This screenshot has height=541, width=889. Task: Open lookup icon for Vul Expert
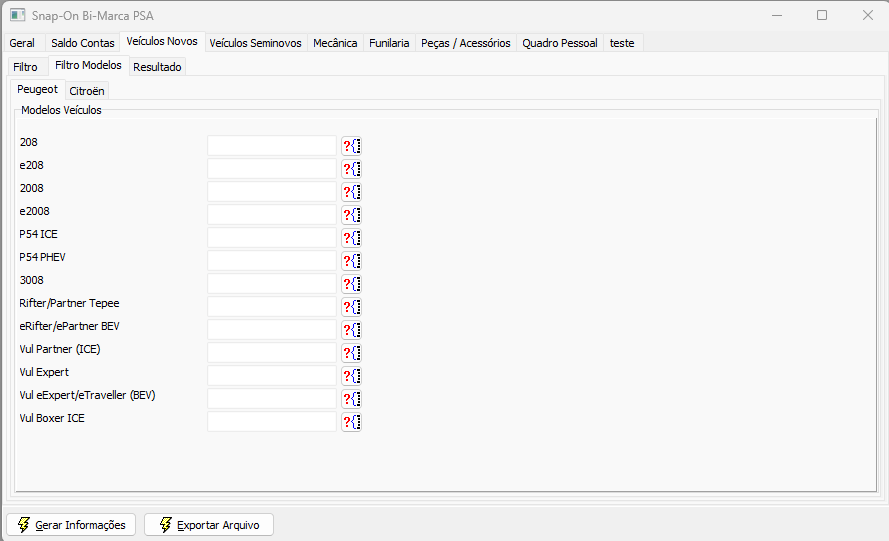pyautogui.click(x=352, y=376)
